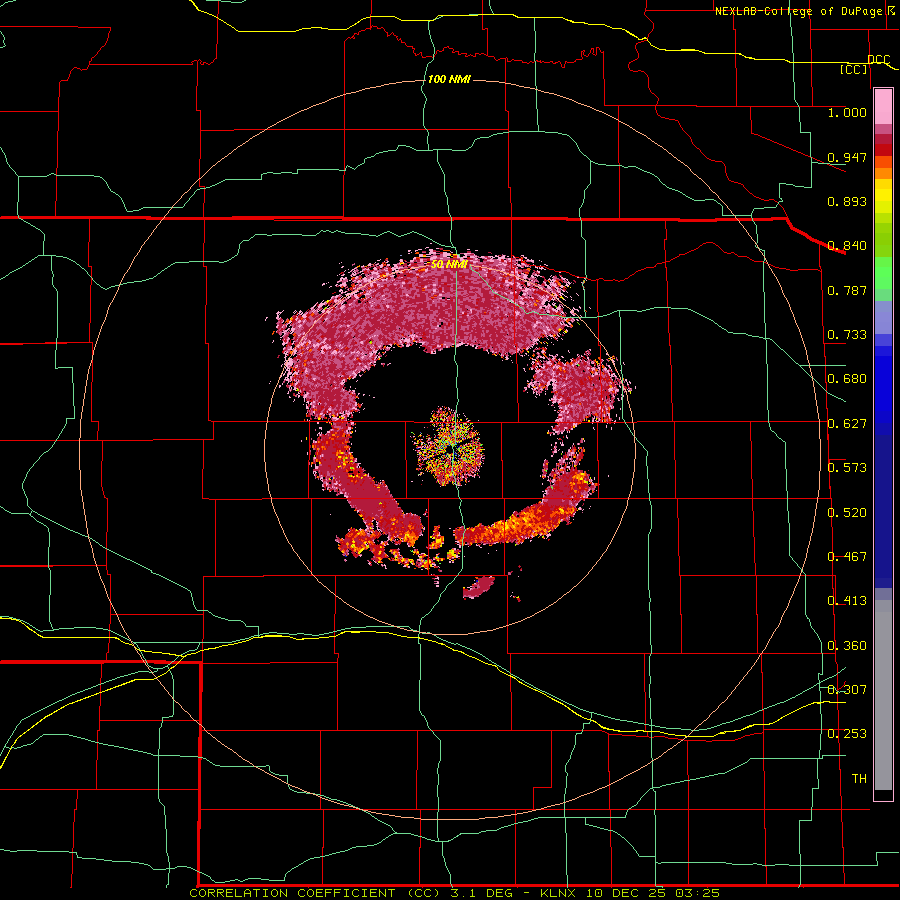This screenshot has height=900, width=900.
Task: Pick the gray swatch on the color bar
Action: (883, 695)
